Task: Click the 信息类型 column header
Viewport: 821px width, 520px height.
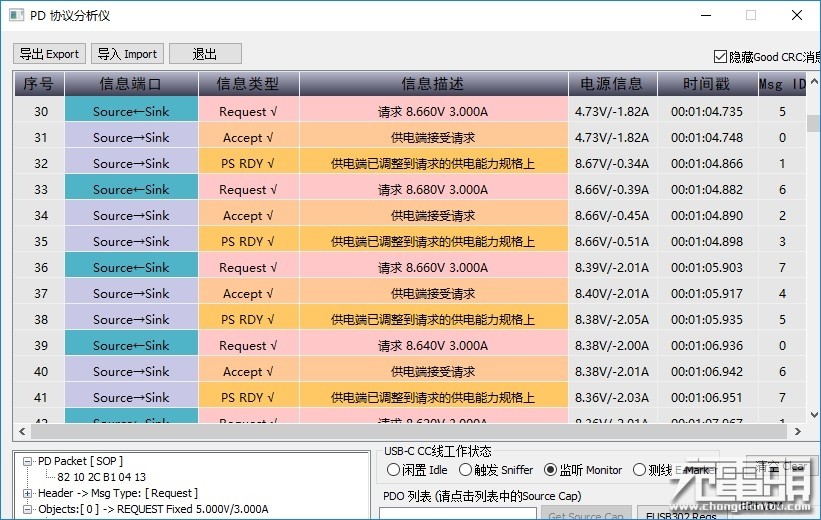Action: 248,84
